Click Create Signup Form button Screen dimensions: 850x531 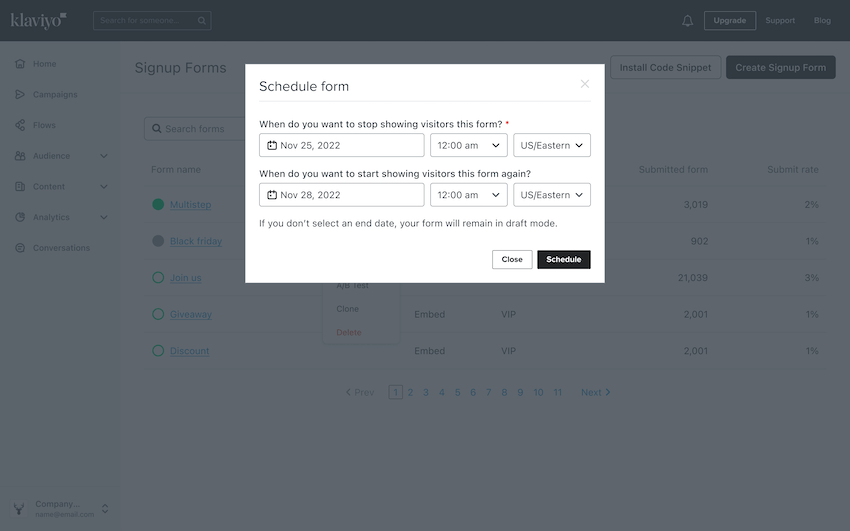tap(781, 67)
